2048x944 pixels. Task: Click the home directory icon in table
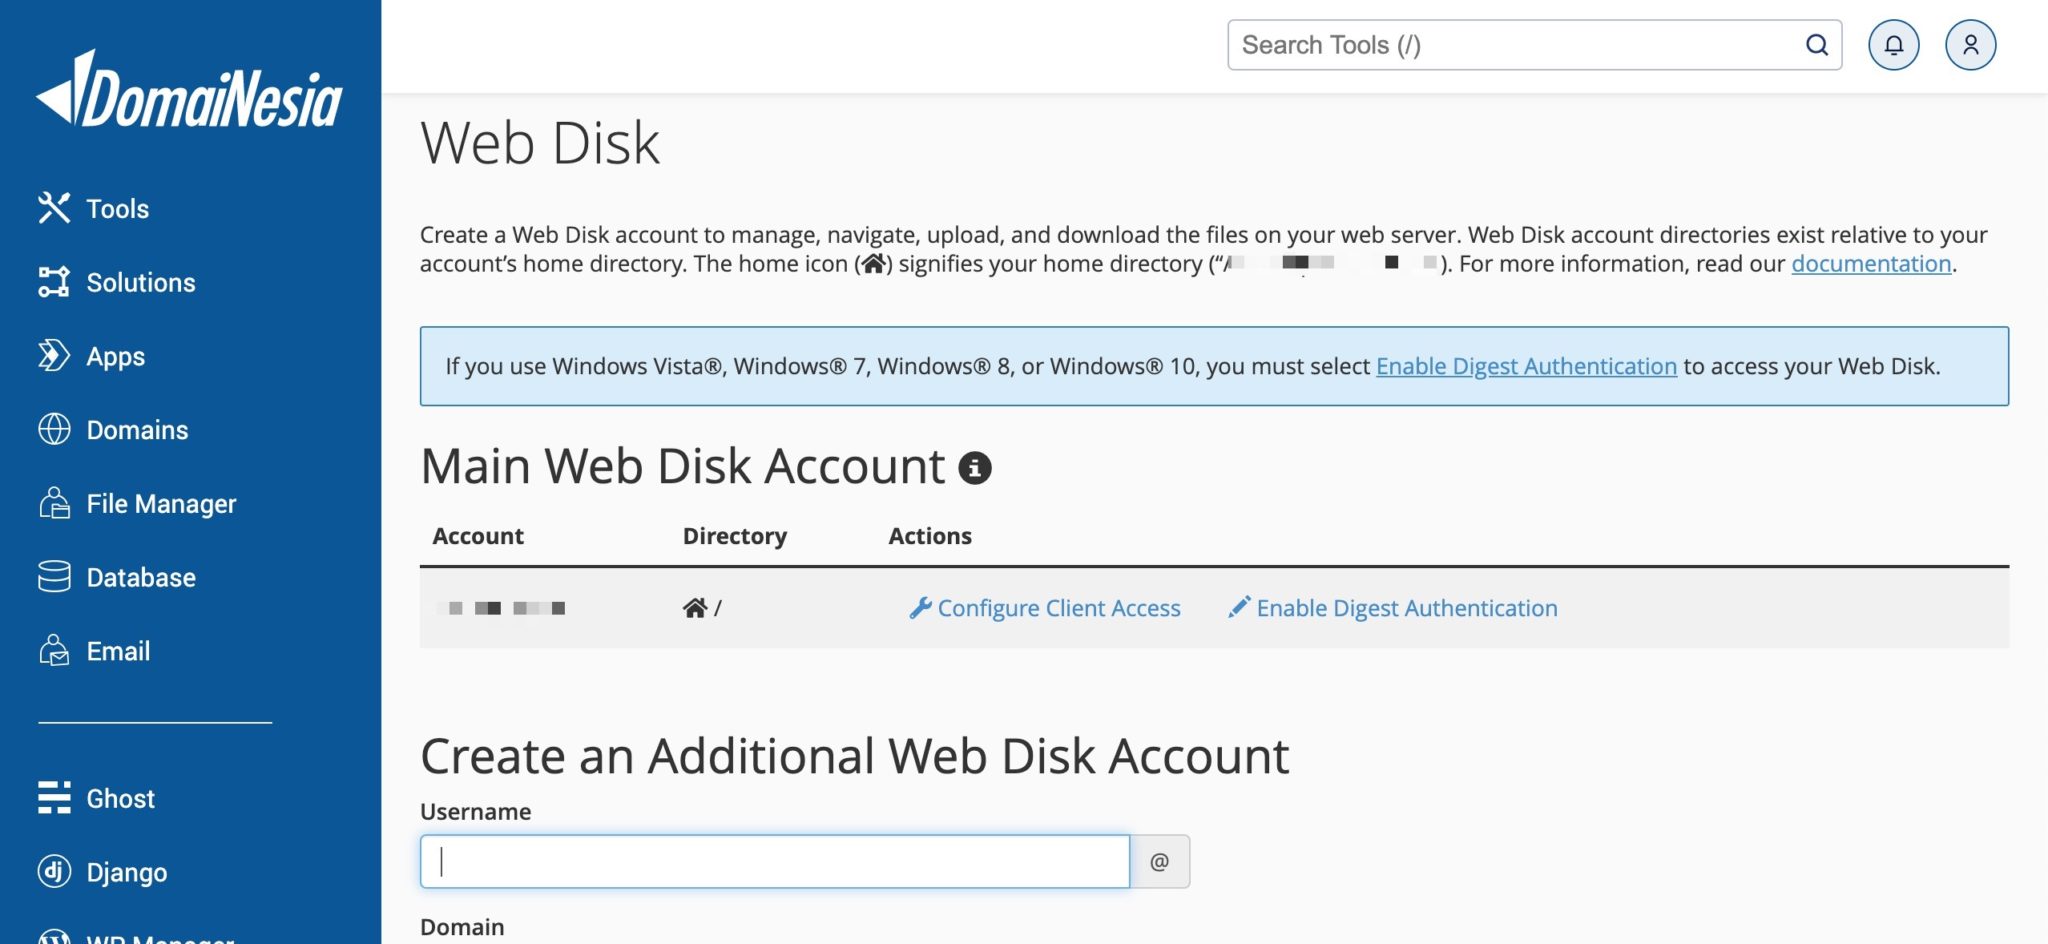coord(694,606)
